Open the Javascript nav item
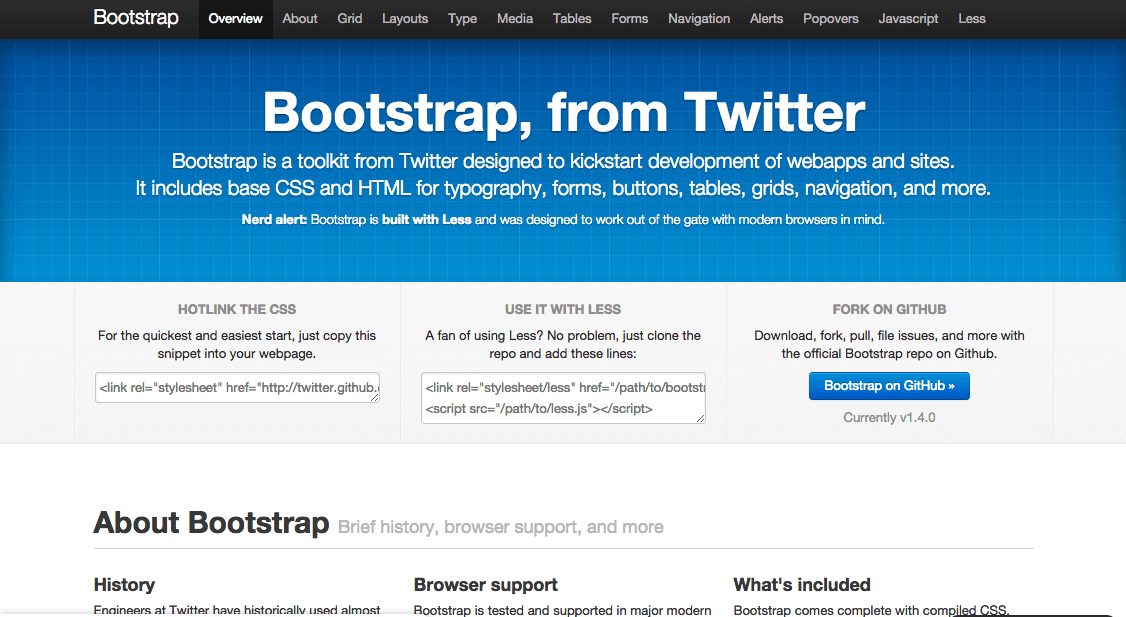The height and width of the screenshot is (617, 1126). pos(908,19)
